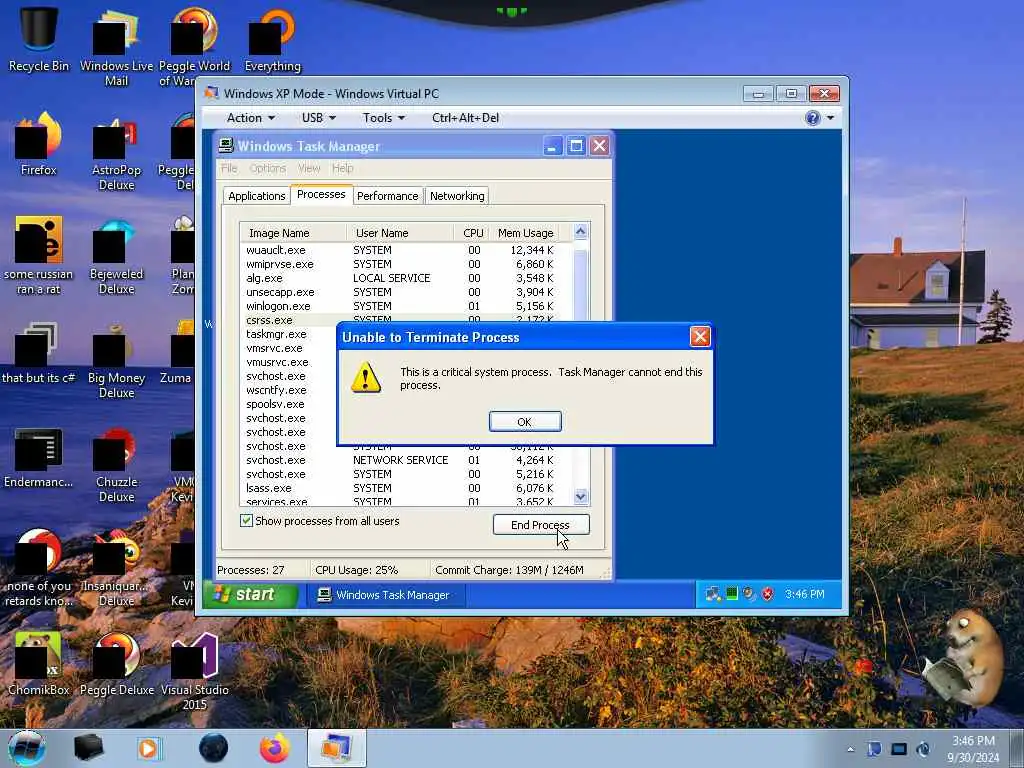Sort by User Name column header
Screen dimensions: 1024x768
[400, 233]
